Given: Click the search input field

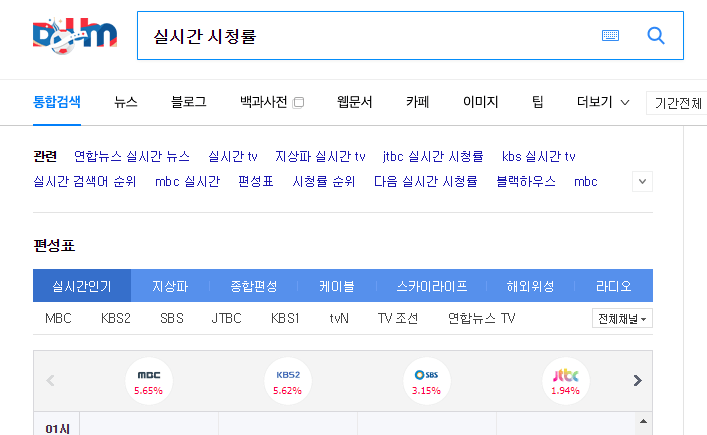Looking at the screenshot, I should click(370, 36).
